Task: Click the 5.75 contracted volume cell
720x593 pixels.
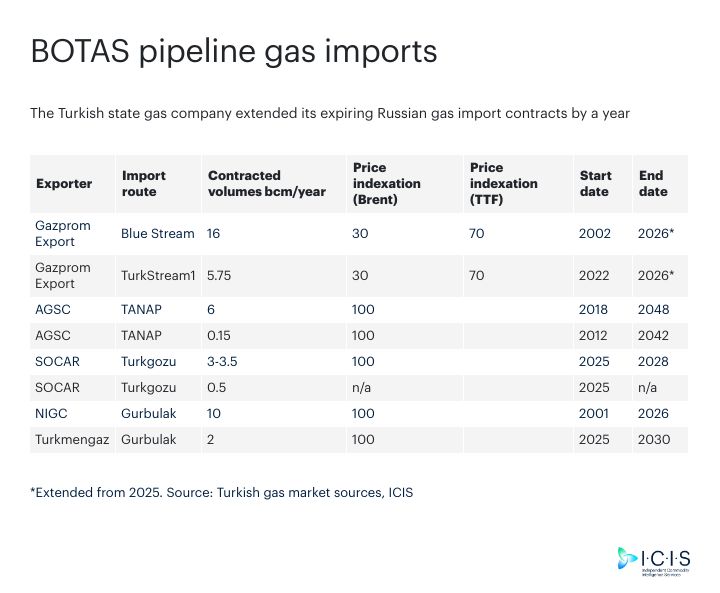Action: click(222, 276)
